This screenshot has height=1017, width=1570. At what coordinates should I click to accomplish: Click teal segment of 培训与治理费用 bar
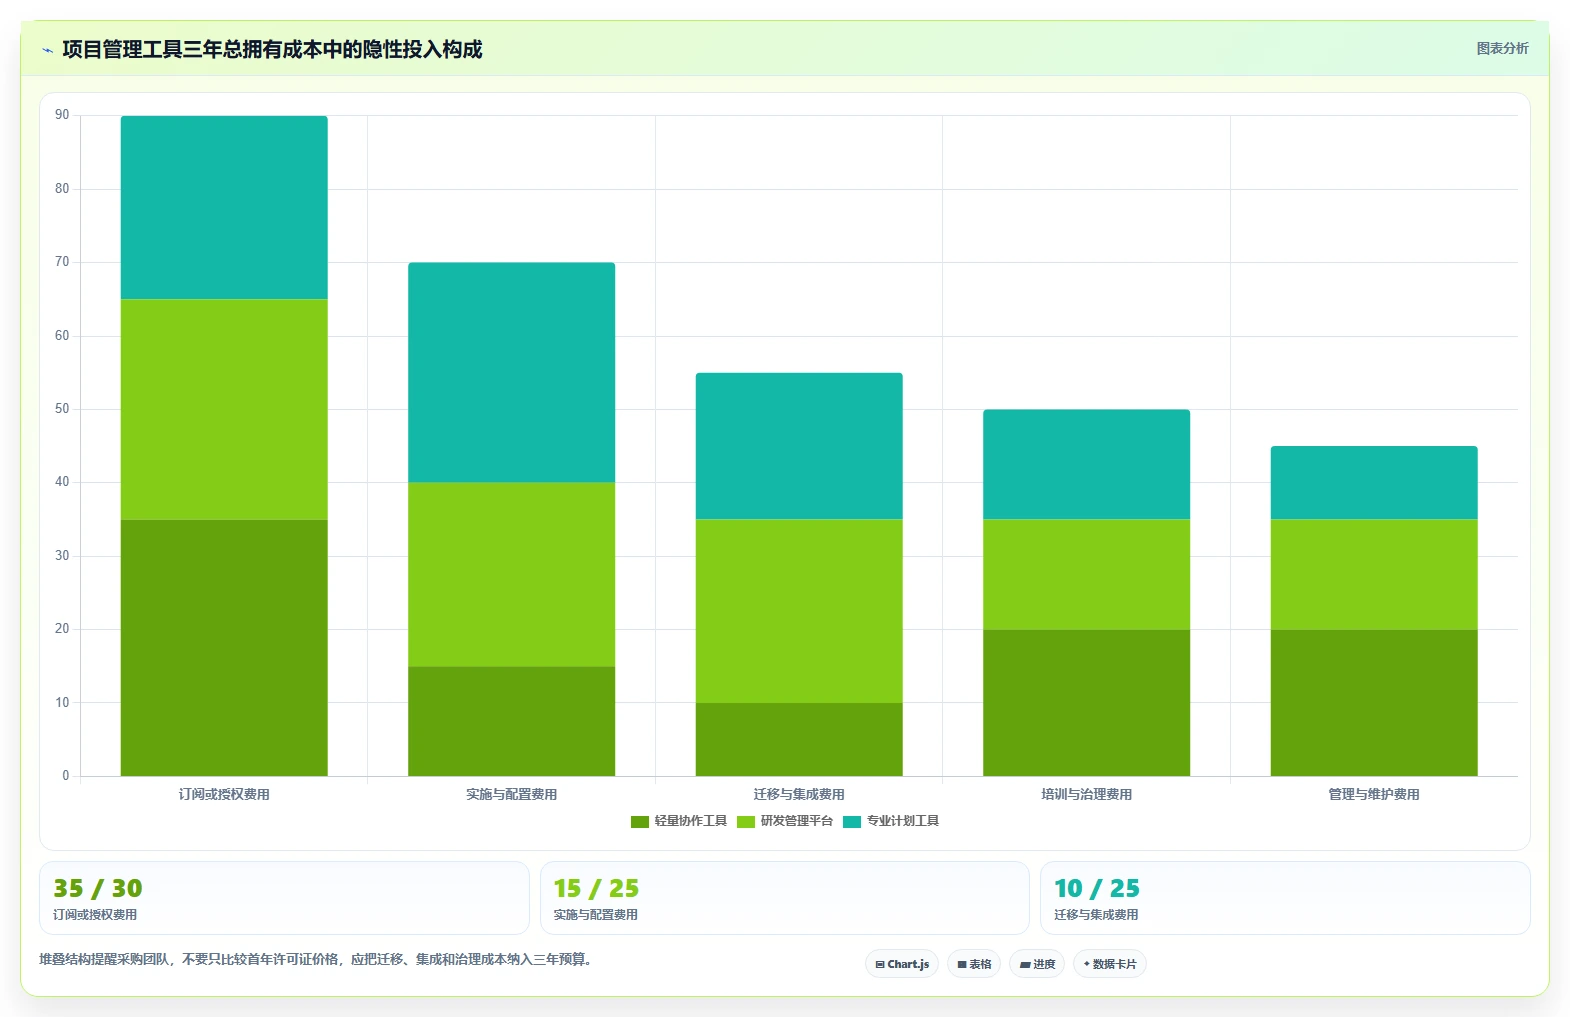point(1086,465)
